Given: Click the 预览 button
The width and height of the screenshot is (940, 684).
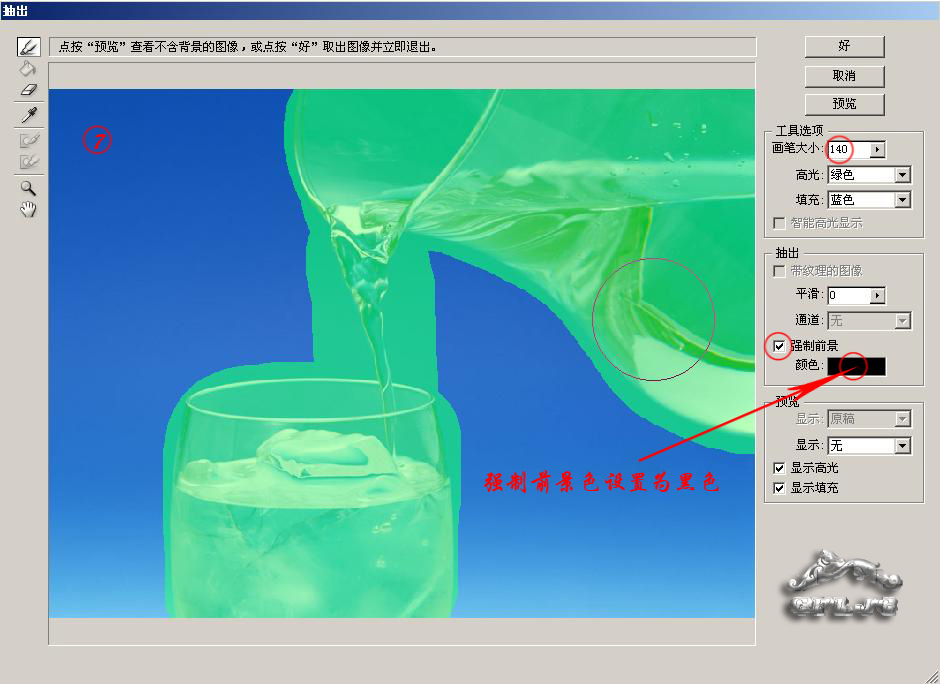Looking at the screenshot, I should pyautogui.click(x=844, y=104).
